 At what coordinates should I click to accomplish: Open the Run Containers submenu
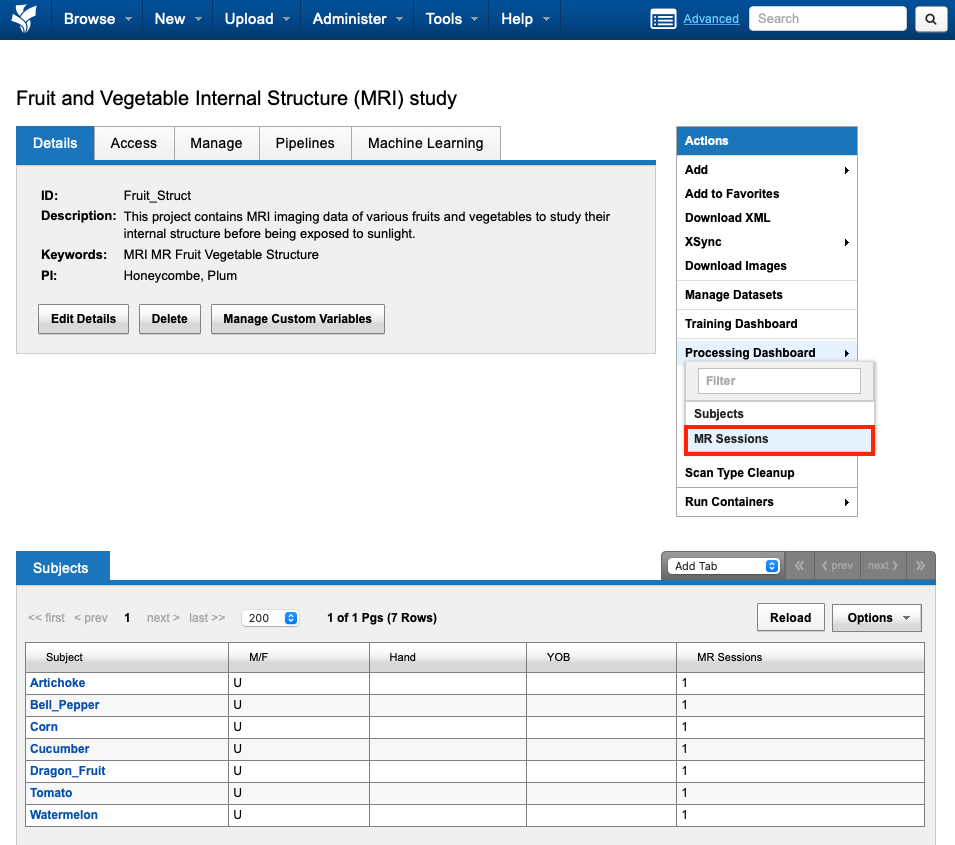[766, 502]
